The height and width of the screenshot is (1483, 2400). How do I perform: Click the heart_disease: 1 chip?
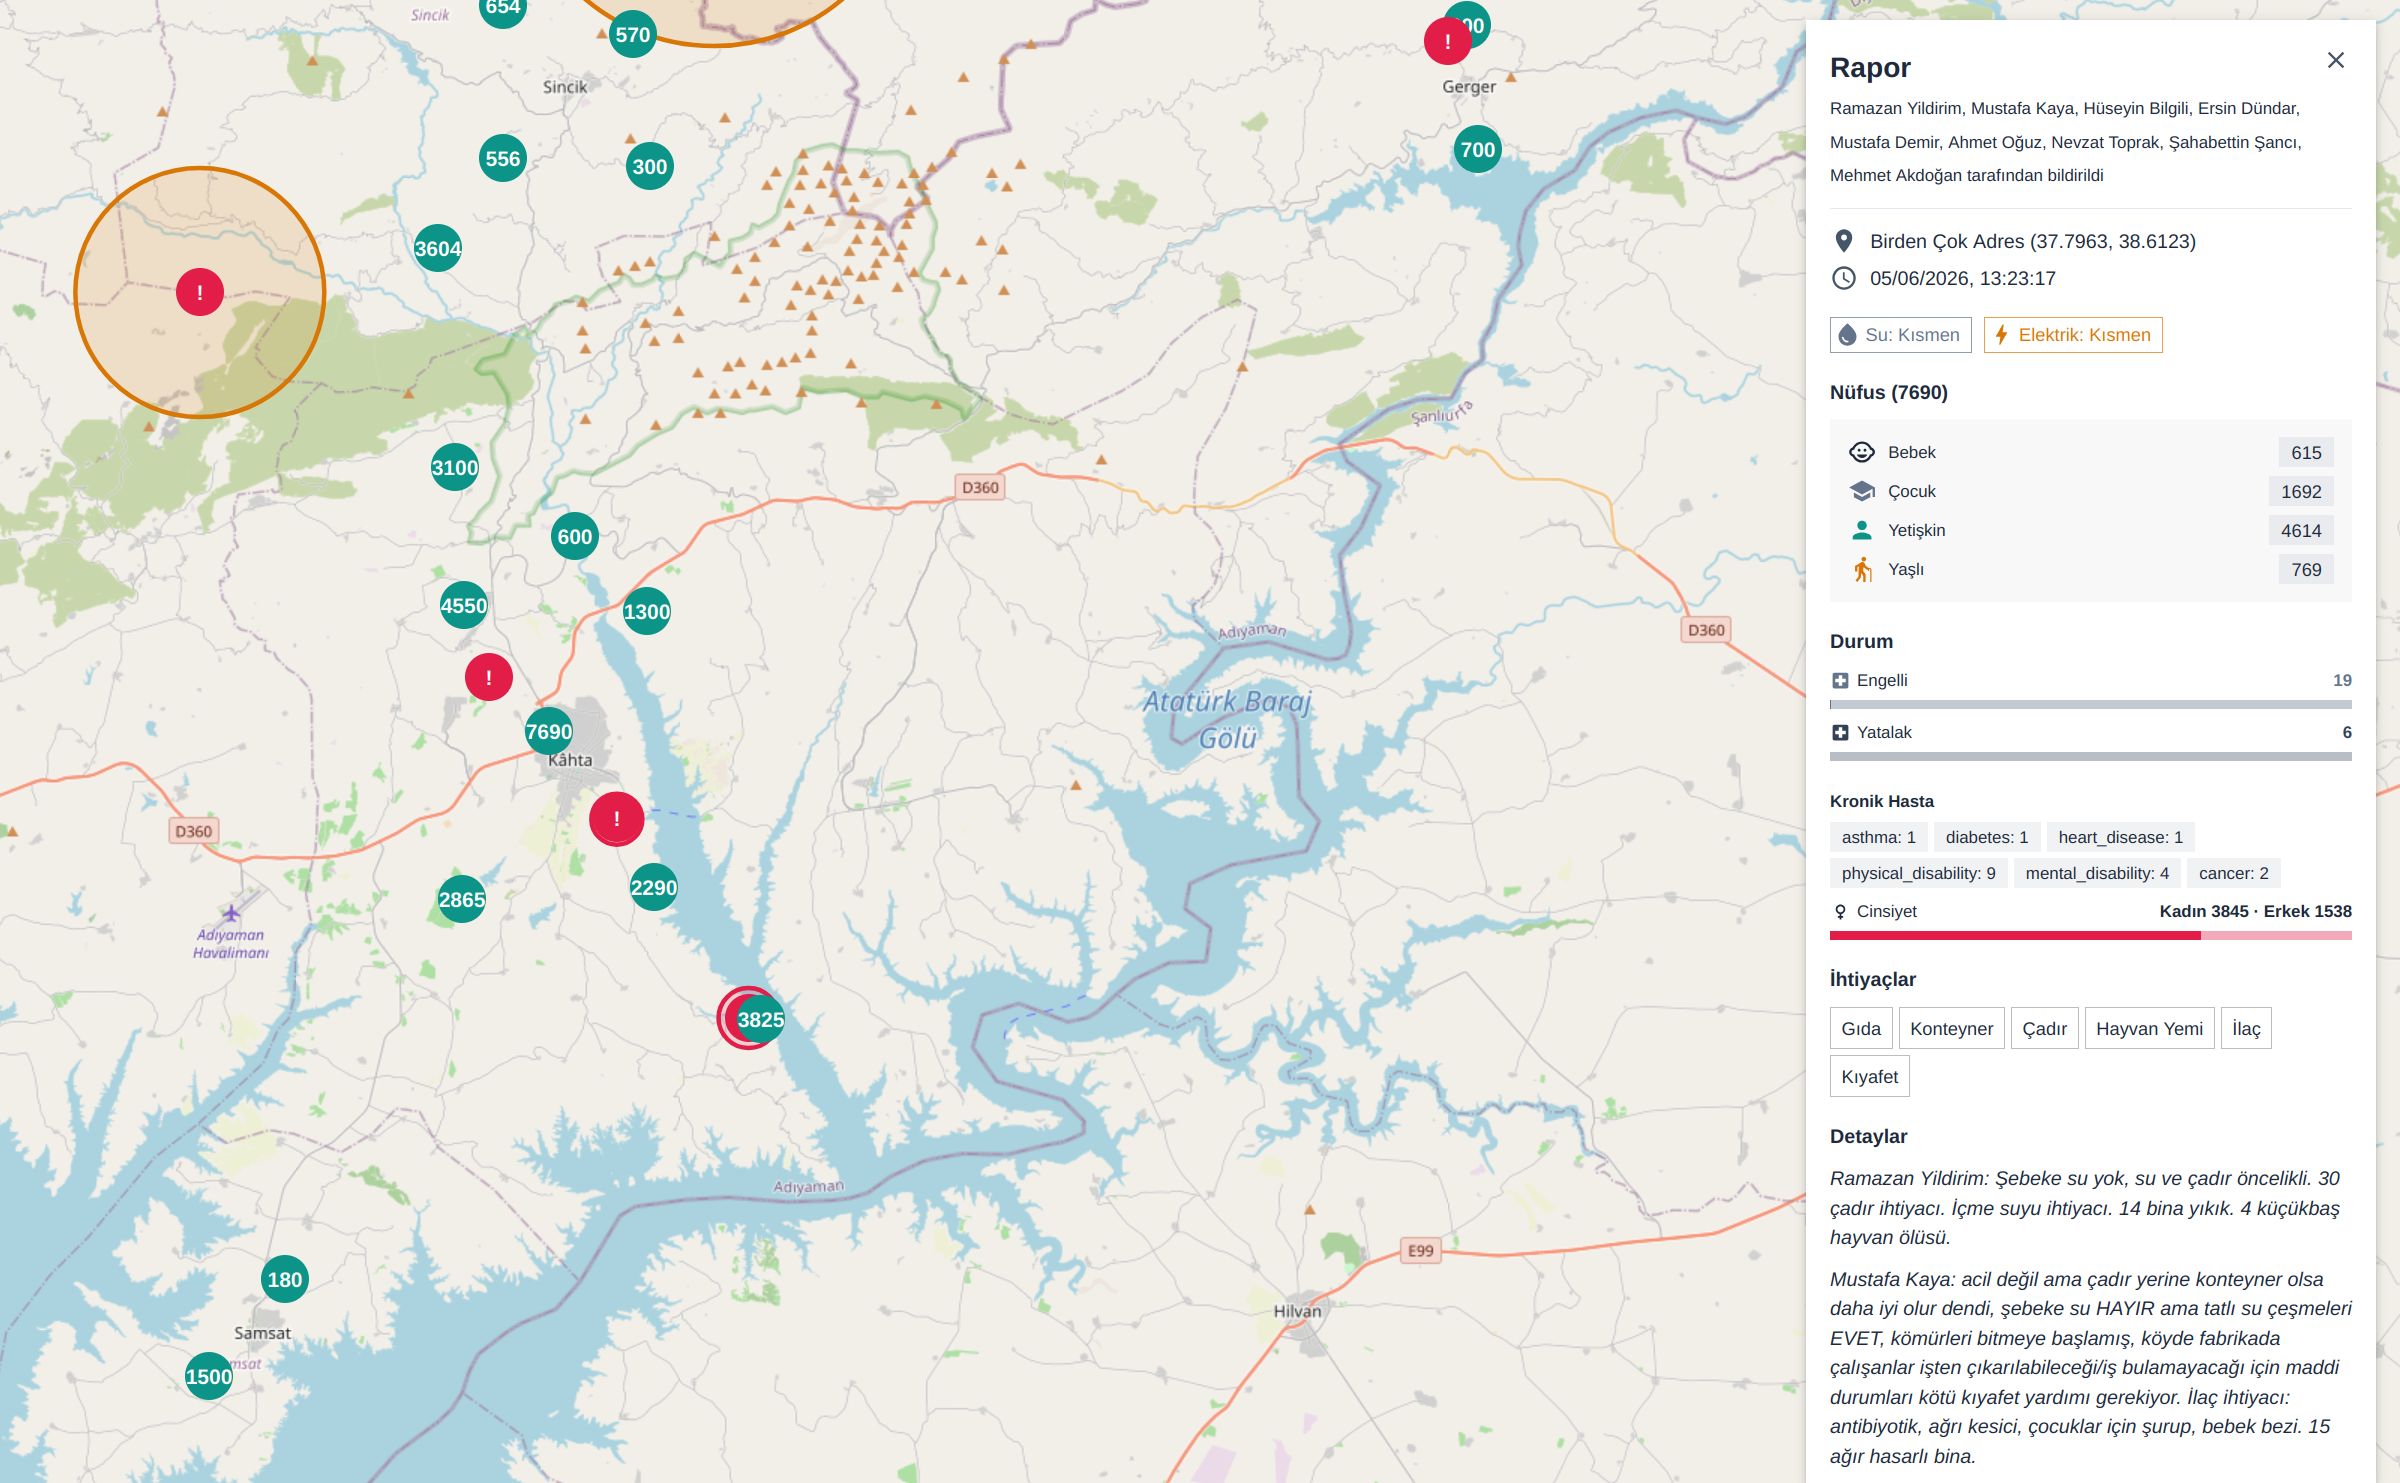click(2120, 837)
